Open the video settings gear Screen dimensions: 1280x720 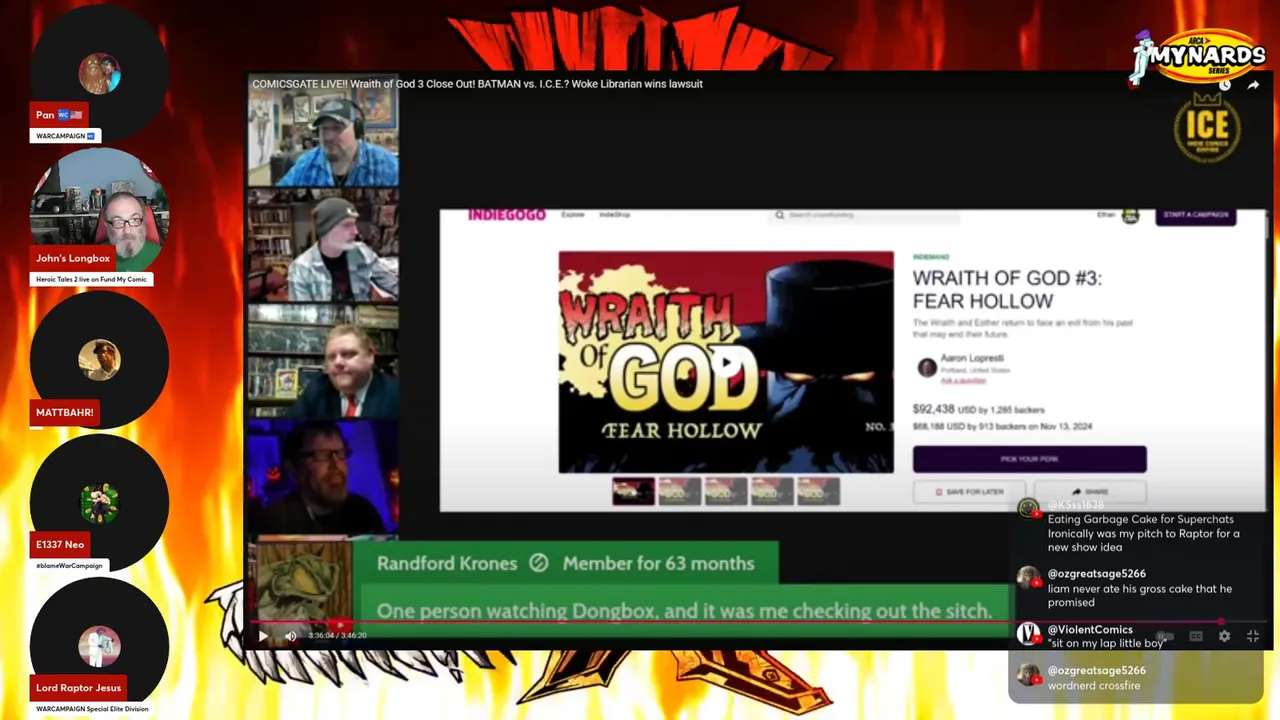(x=1224, y=636)
